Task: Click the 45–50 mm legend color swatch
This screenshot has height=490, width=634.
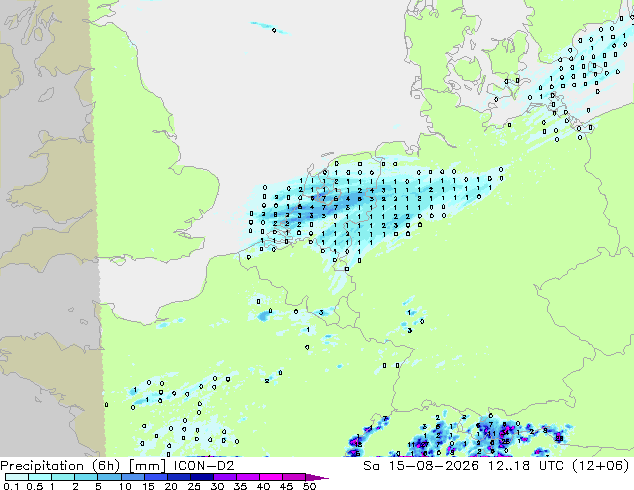Action: point(293,477)
